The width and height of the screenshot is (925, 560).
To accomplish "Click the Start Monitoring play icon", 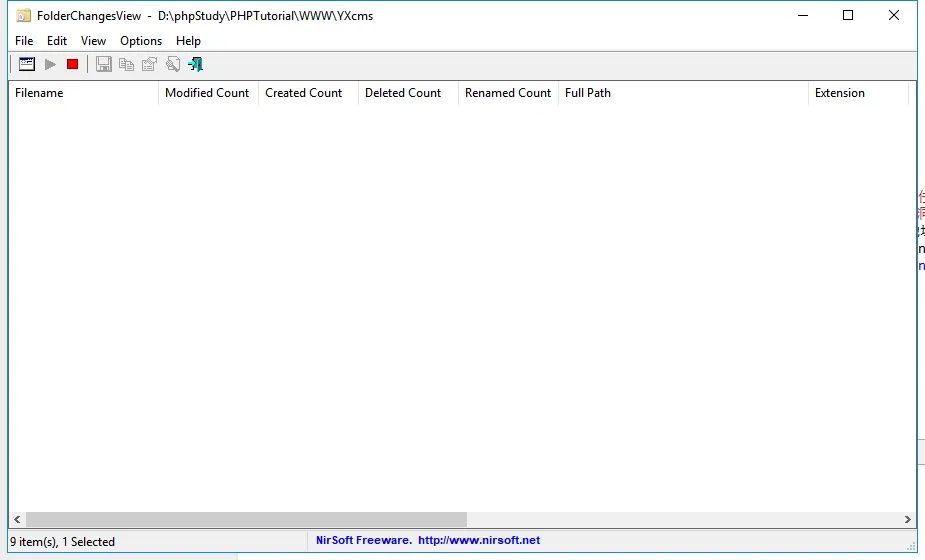I will coord(50,64).
